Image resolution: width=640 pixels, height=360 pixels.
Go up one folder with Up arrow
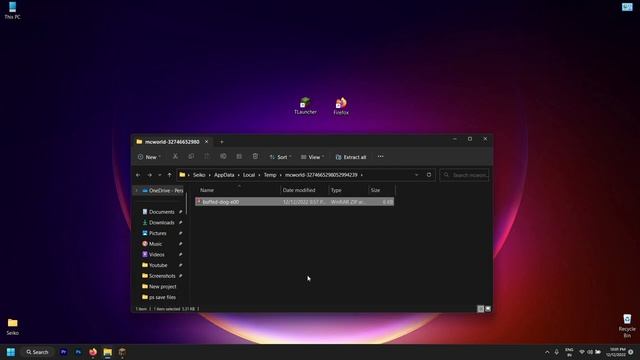pos(169,175)
